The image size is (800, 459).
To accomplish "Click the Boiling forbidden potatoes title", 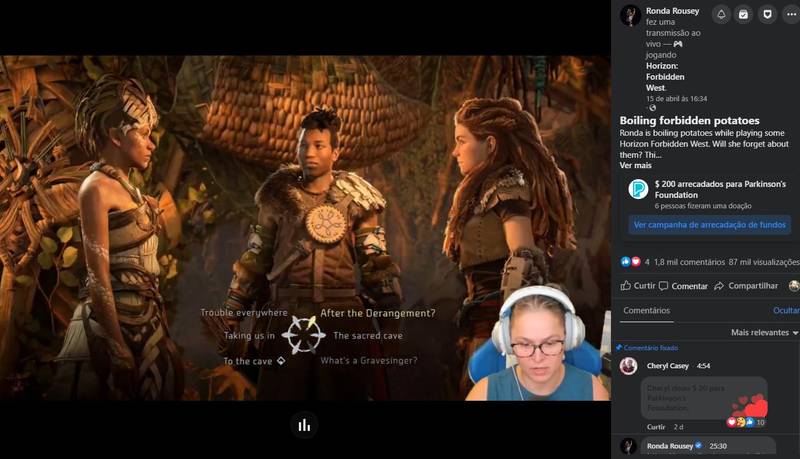I will 689,120.
